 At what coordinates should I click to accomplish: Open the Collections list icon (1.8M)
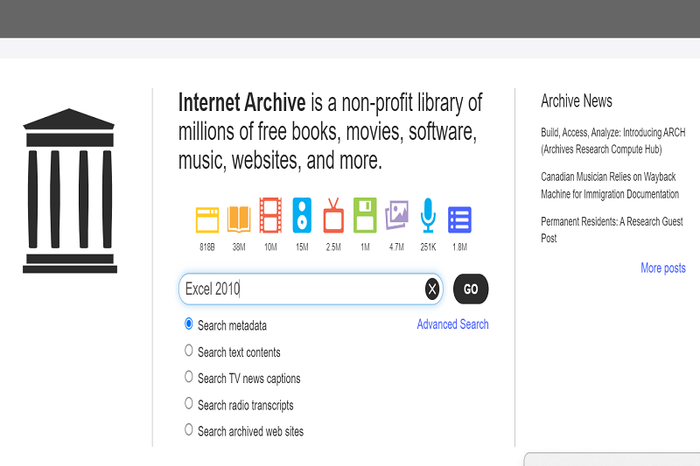pyautogui.click(x=459, y=220)
